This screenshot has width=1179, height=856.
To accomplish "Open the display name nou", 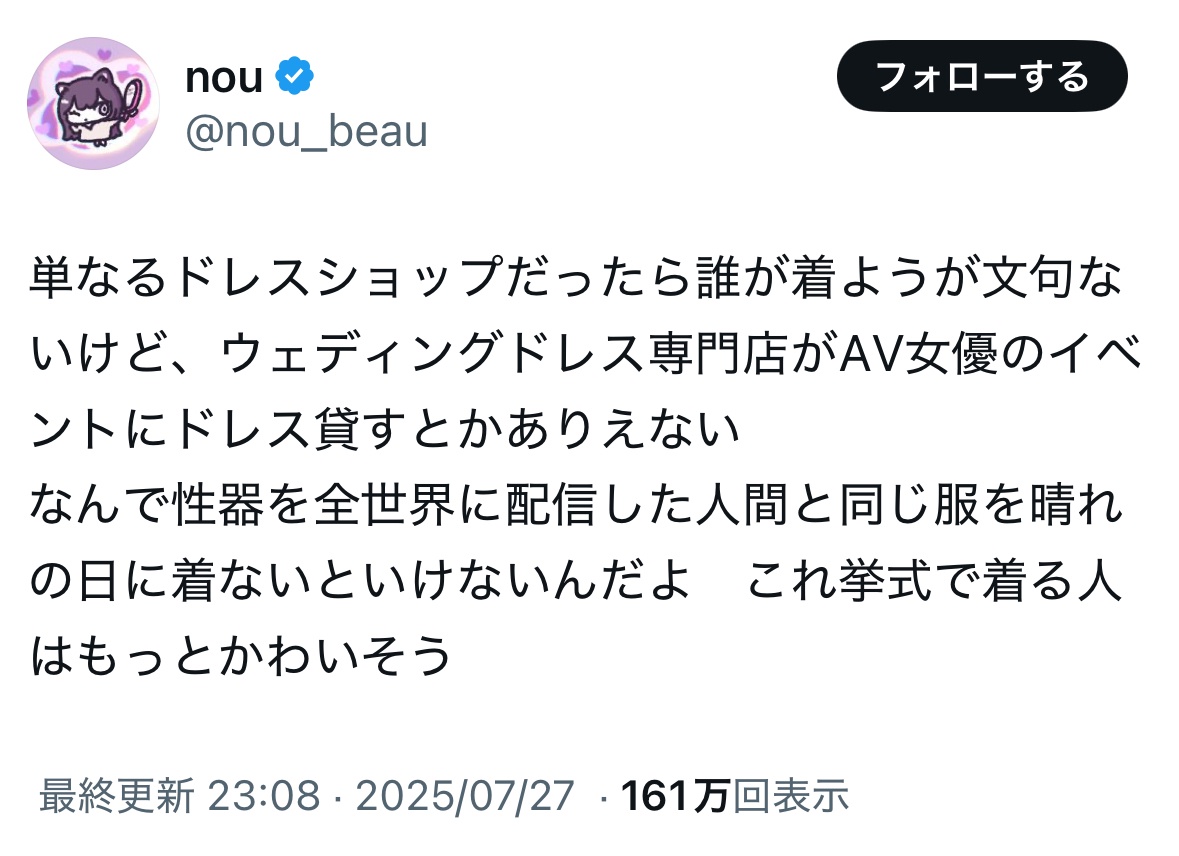I will pos(223,78).
